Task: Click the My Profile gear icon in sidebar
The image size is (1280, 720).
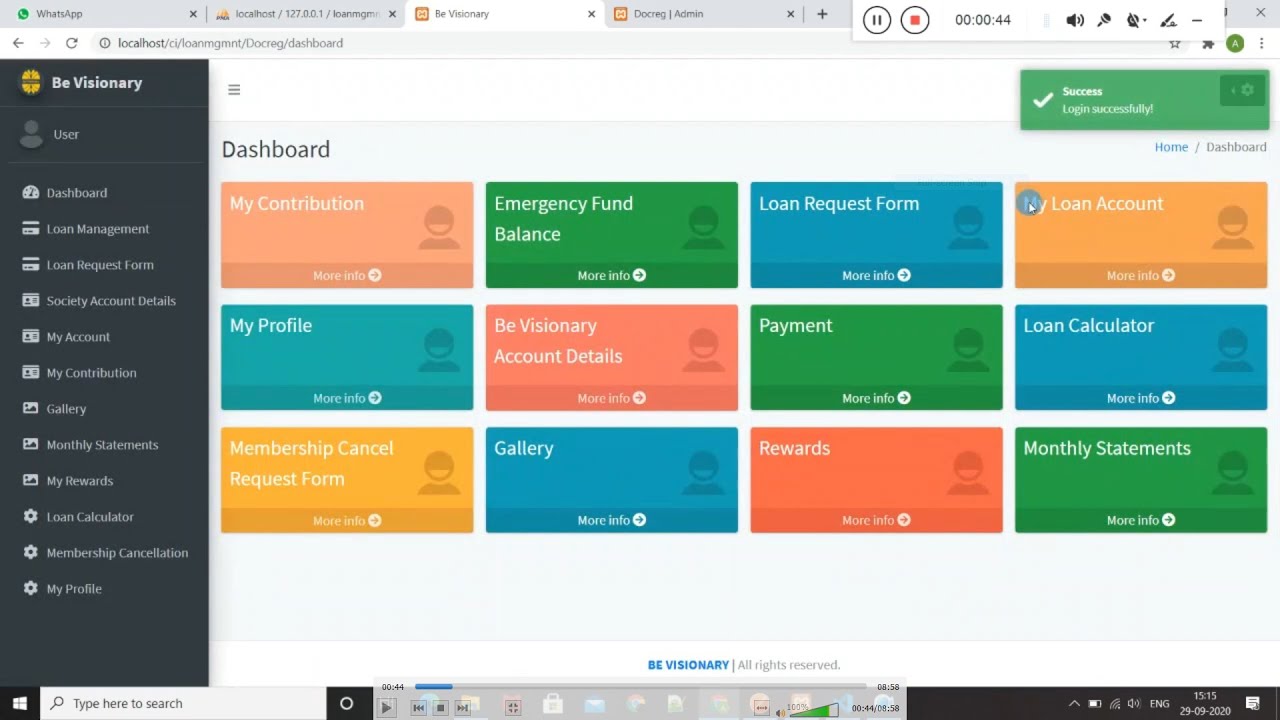Action: (30, 589)
